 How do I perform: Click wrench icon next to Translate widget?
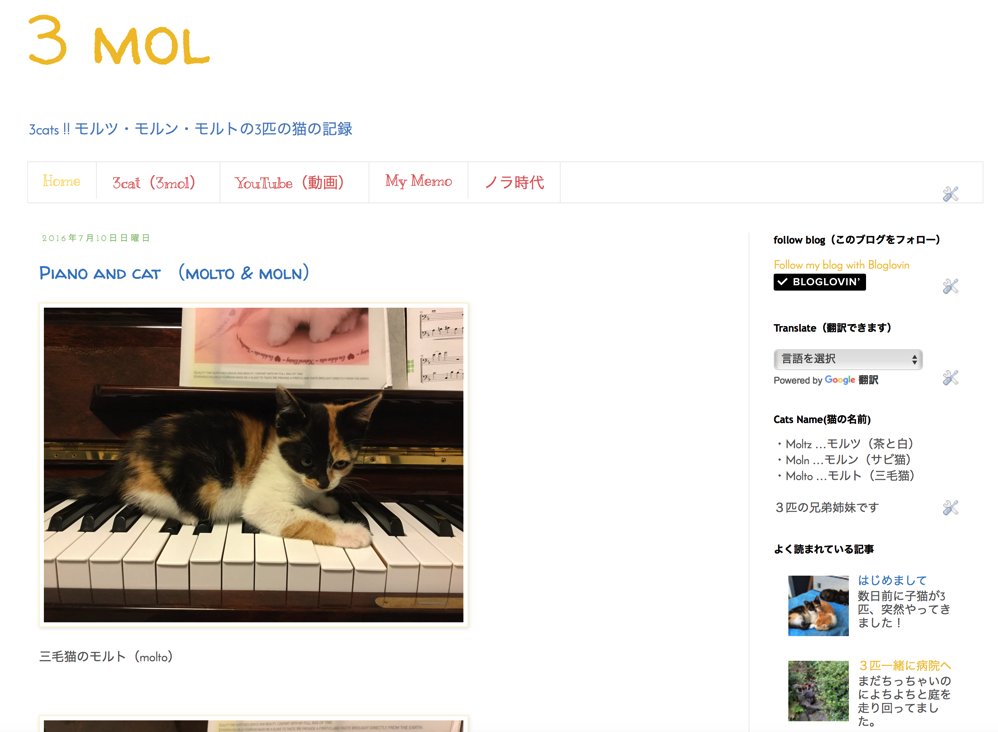coord(950,378)
